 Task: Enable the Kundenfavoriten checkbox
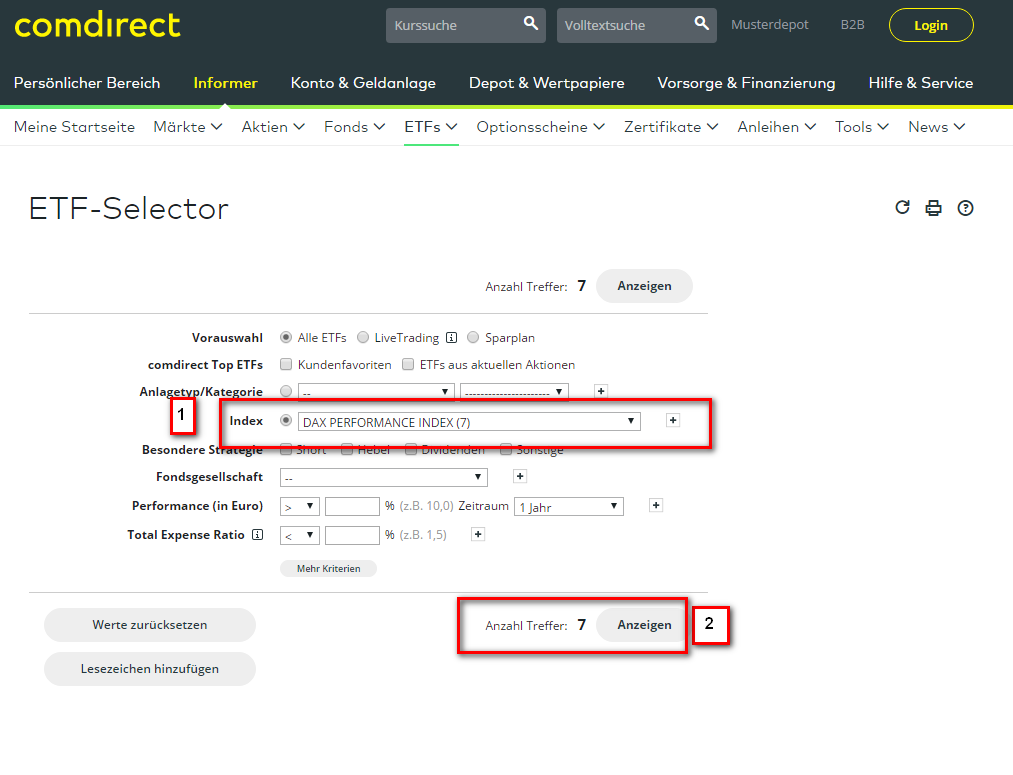(x=287, y=365)
